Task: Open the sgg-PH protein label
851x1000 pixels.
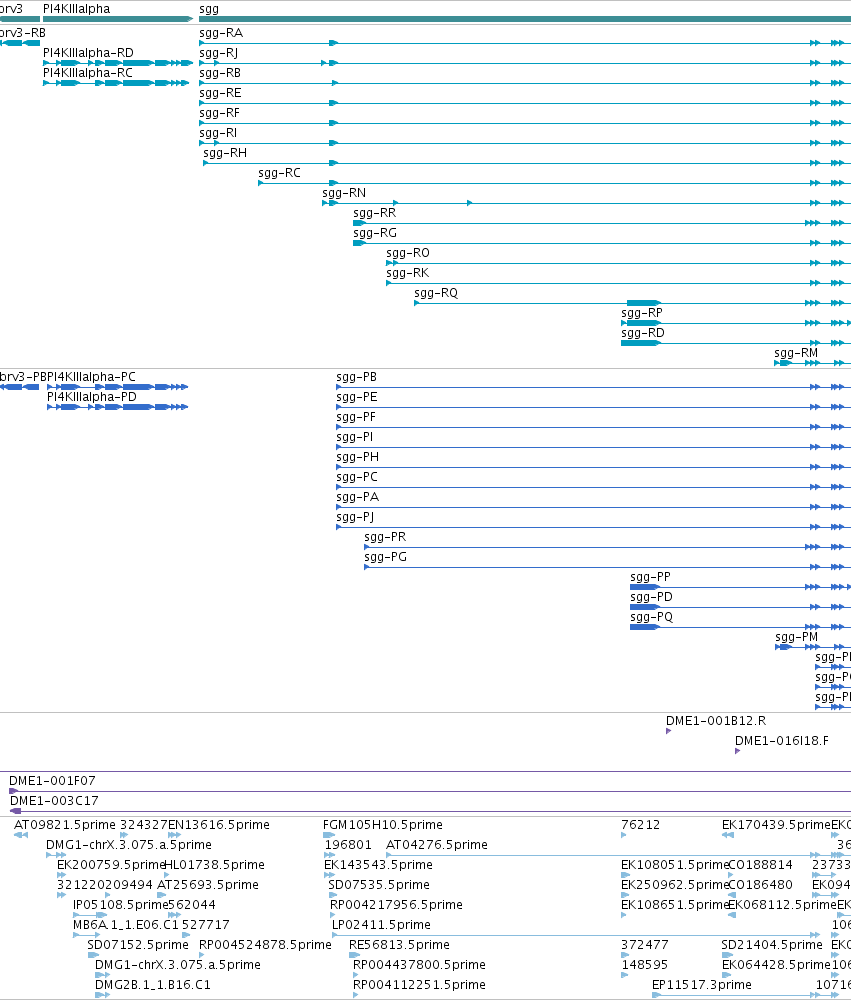Action: 357,457
